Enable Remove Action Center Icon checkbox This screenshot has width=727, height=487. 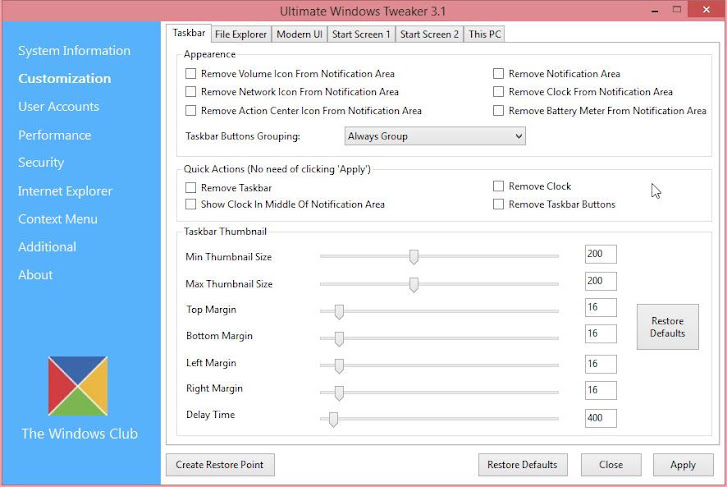pyautogui.click(x=191, y=110)
